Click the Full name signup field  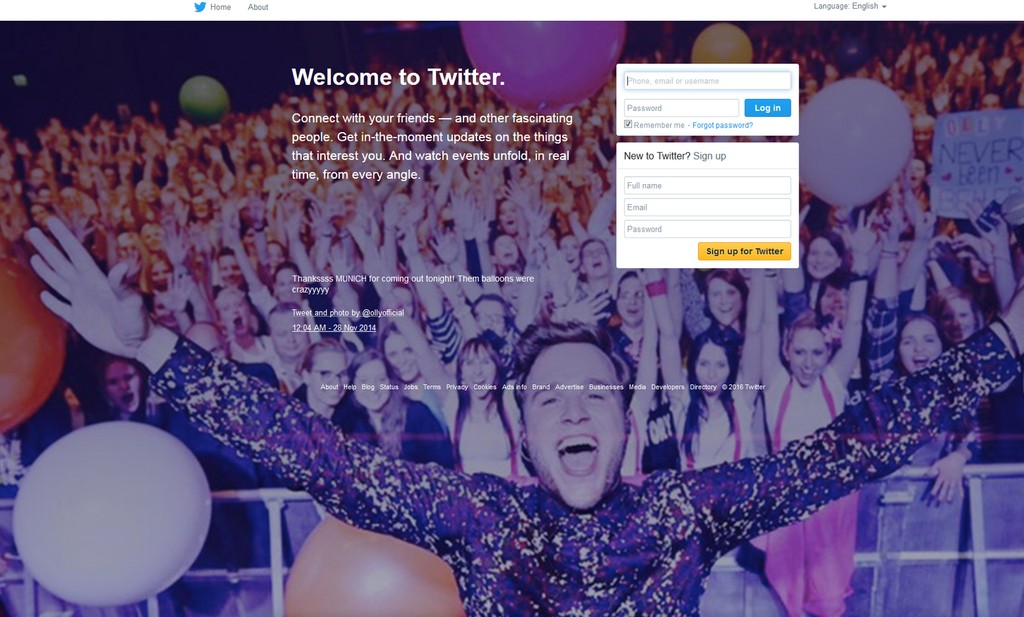[707, 185]
